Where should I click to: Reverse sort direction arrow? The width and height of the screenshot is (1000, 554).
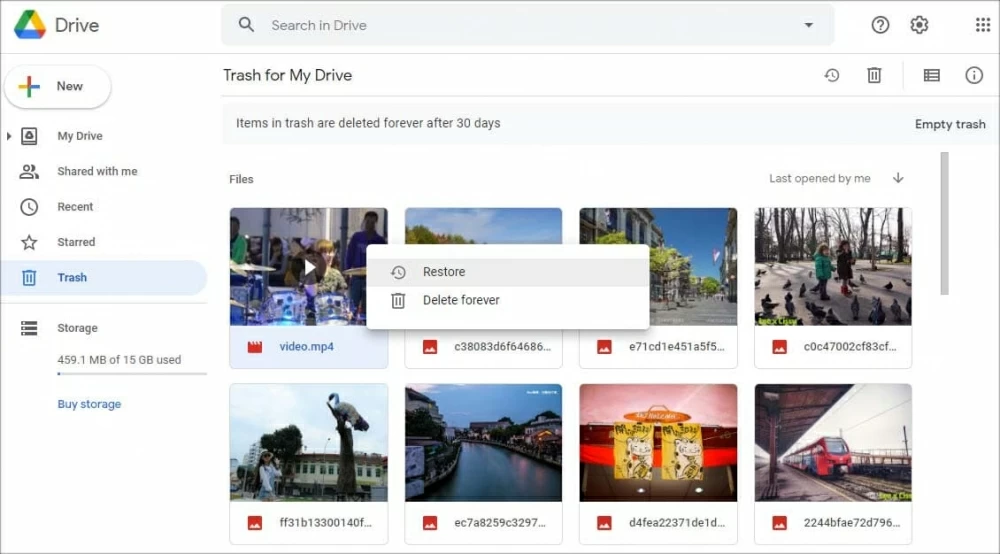click(898, 178)
